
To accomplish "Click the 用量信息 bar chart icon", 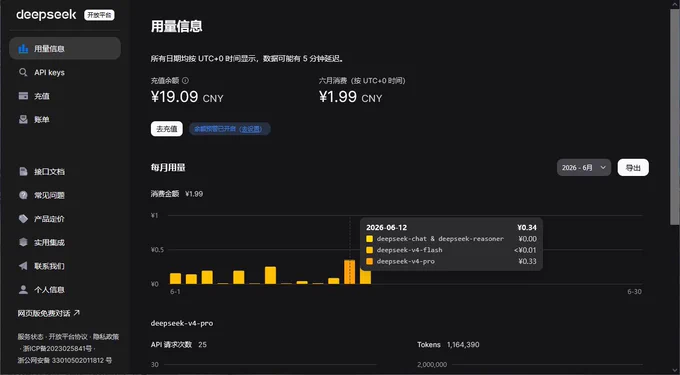I will point(23,49).
